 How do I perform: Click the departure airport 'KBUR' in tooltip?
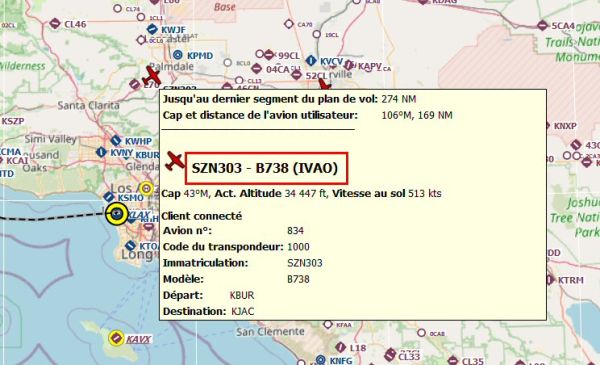point(242,295)
